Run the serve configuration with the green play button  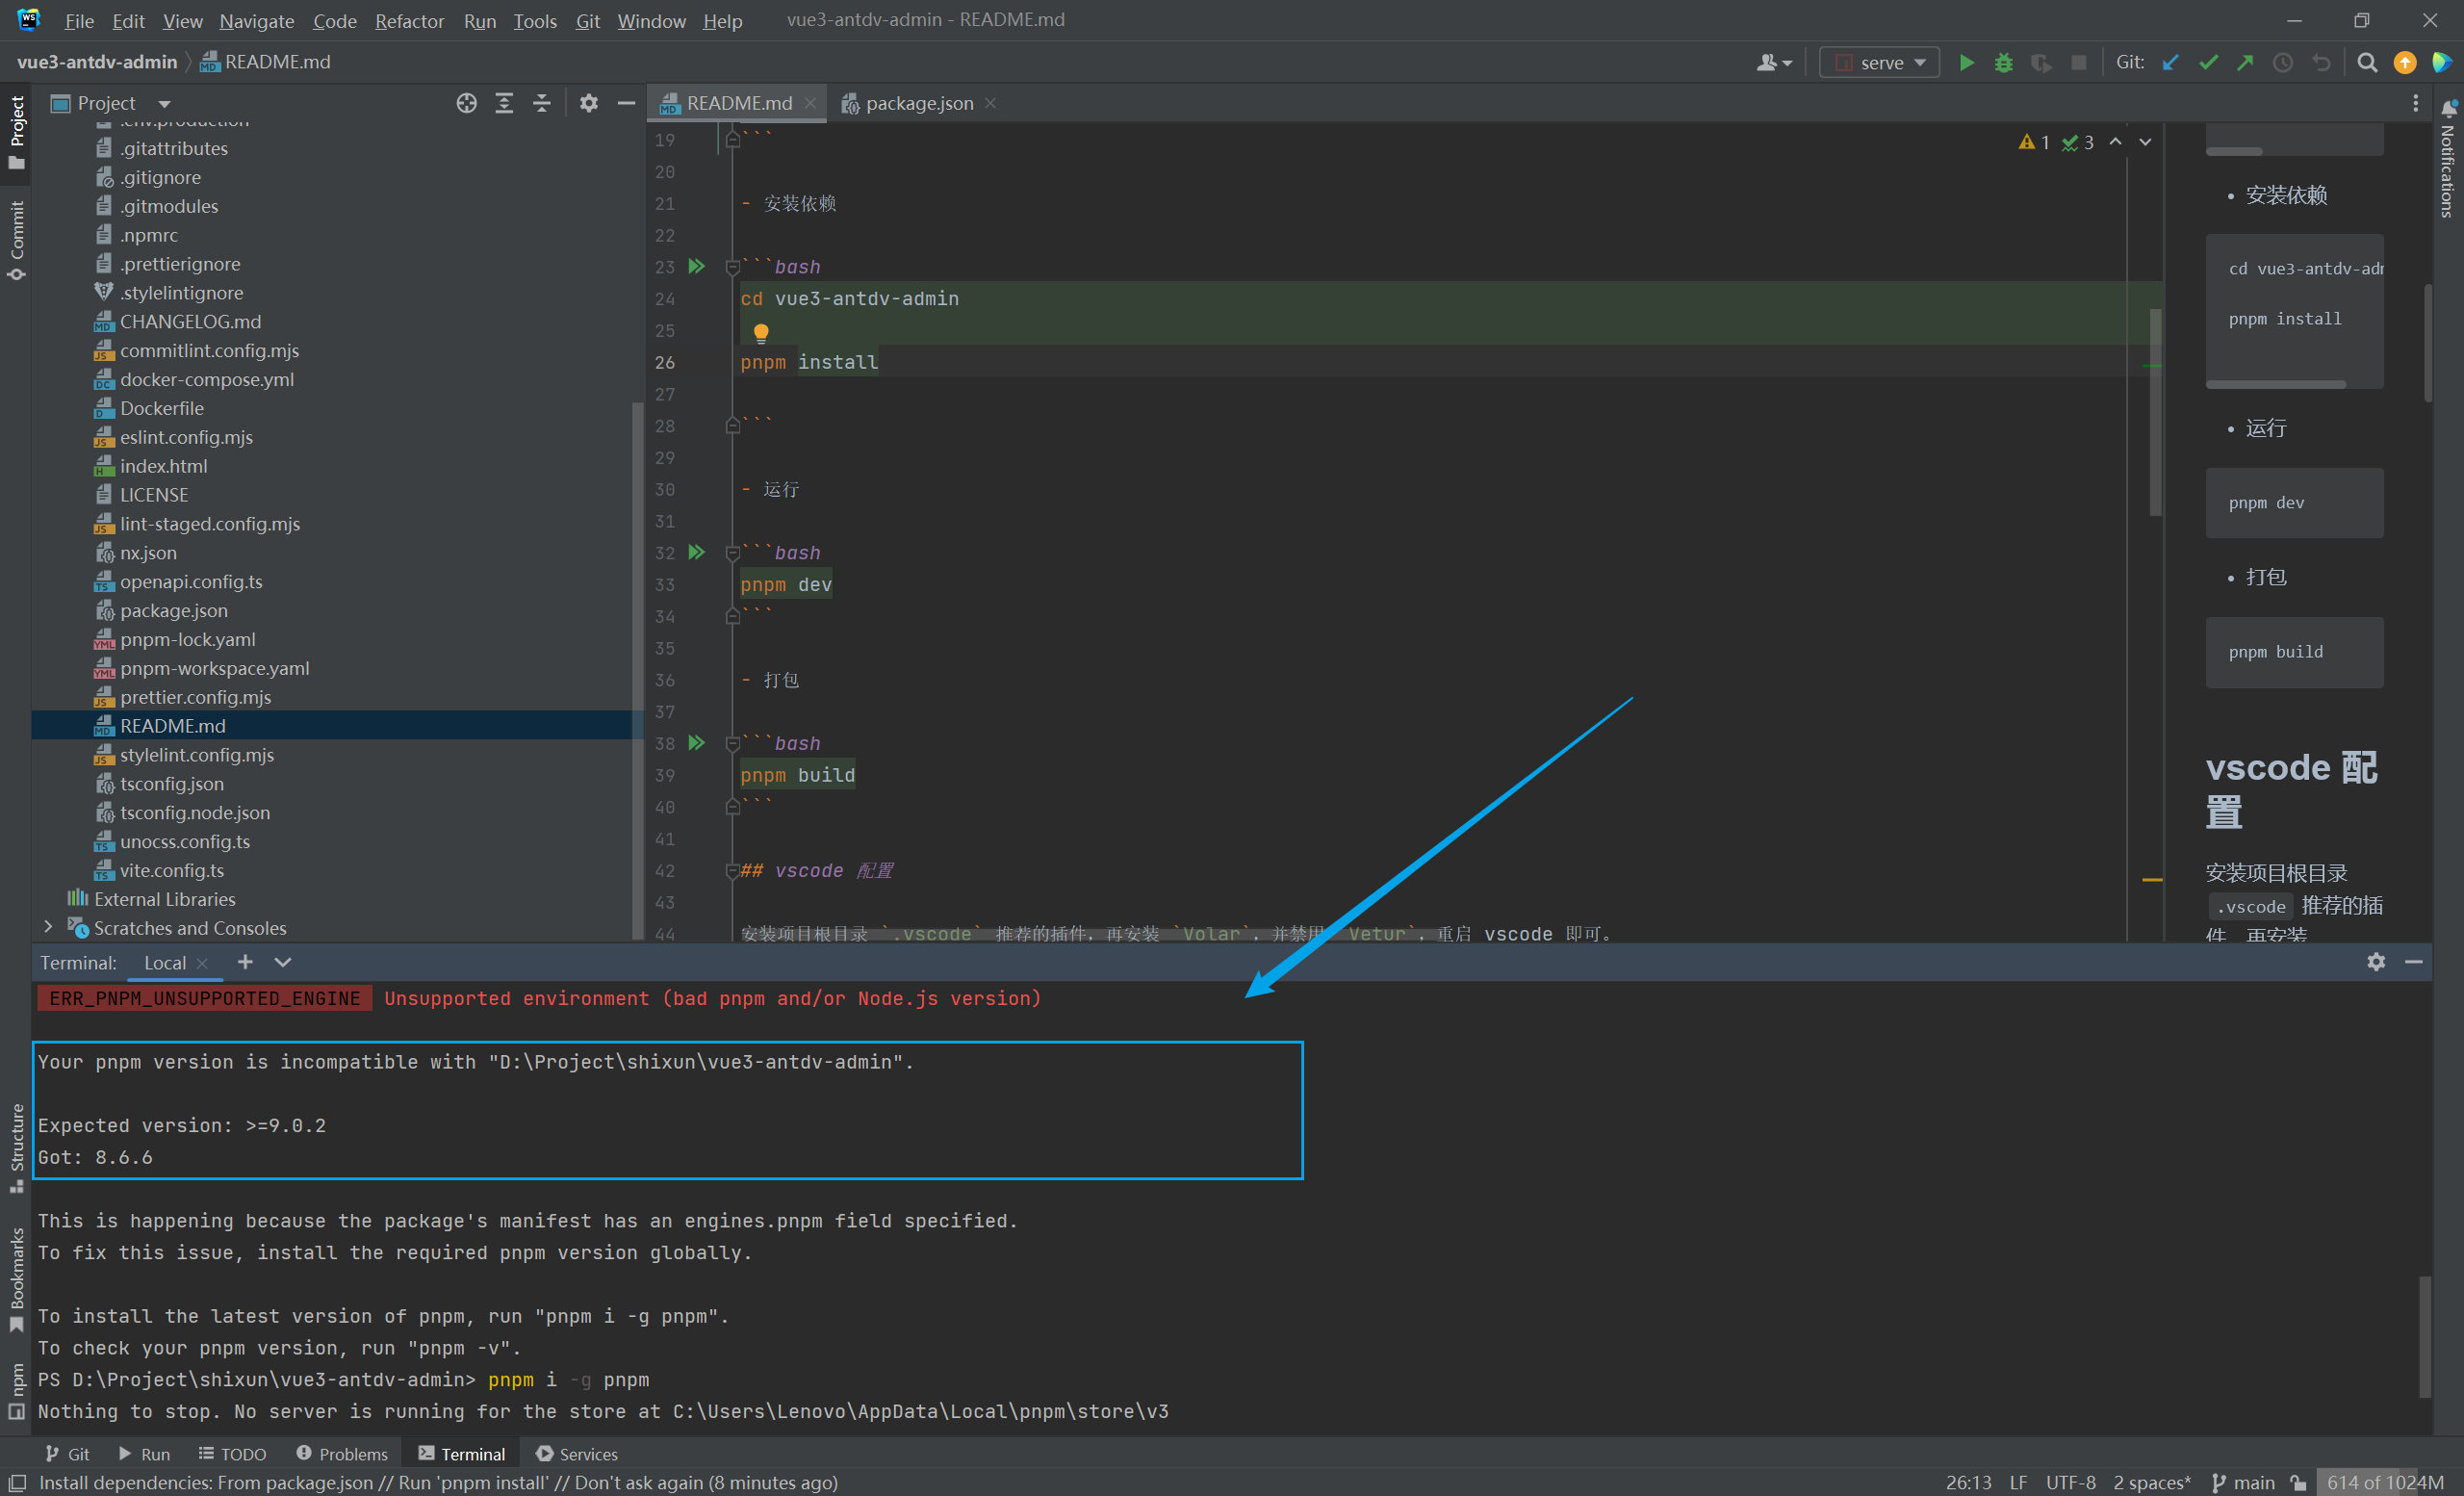click(1966, 62)
